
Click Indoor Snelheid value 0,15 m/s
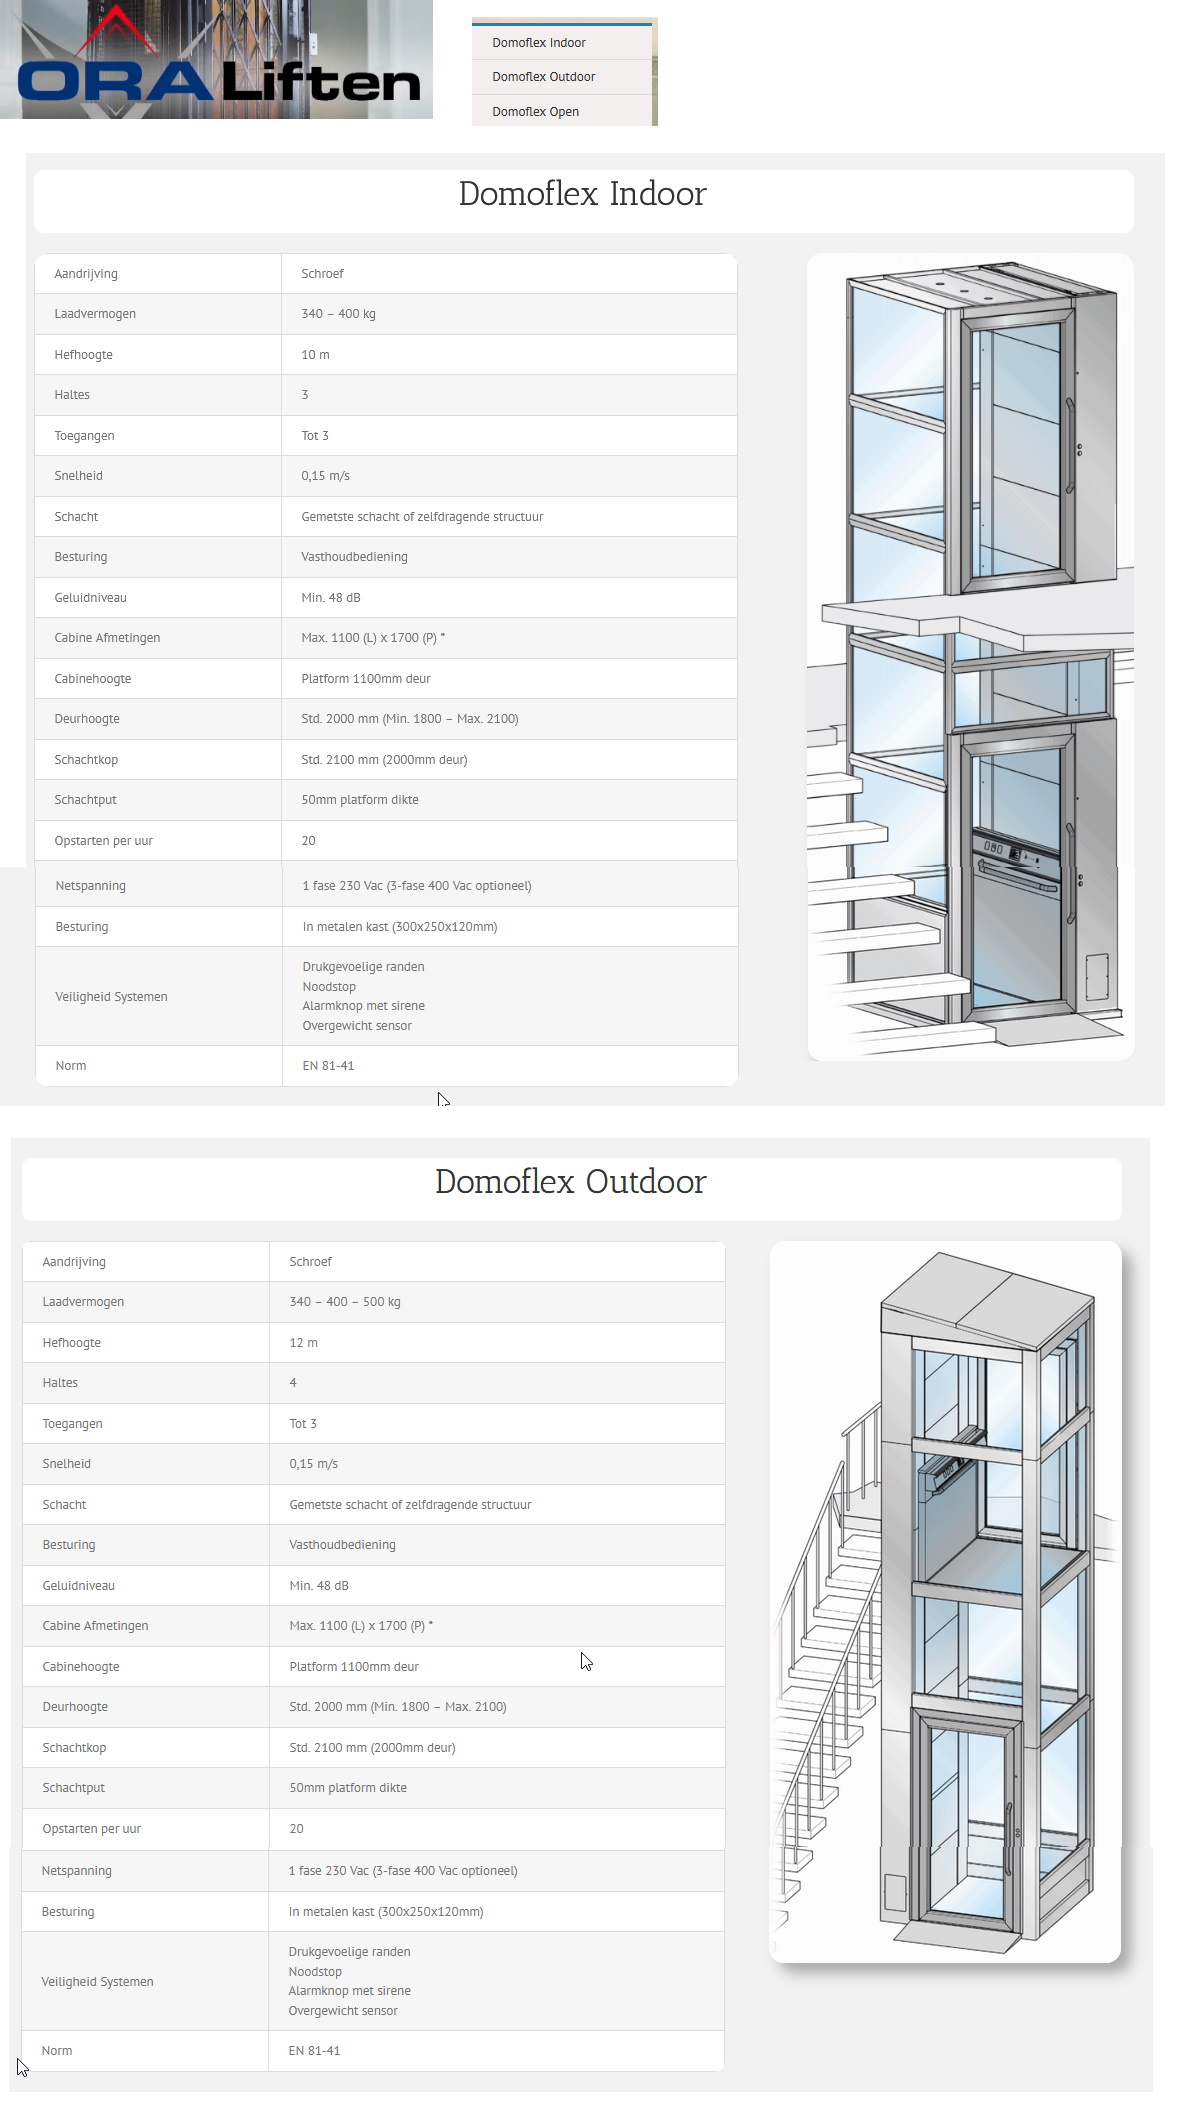(x=325, y=476)
